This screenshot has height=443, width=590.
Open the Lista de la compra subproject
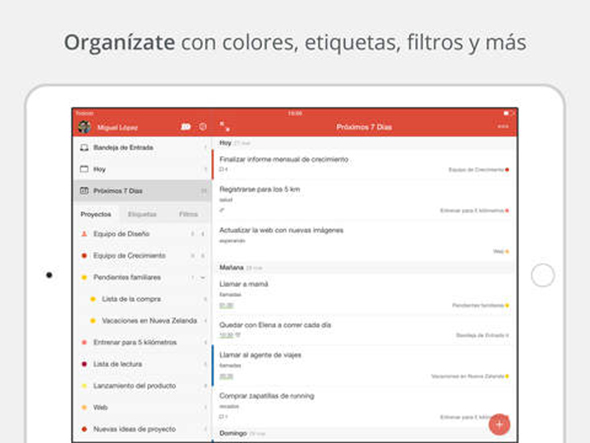[142, 299]
